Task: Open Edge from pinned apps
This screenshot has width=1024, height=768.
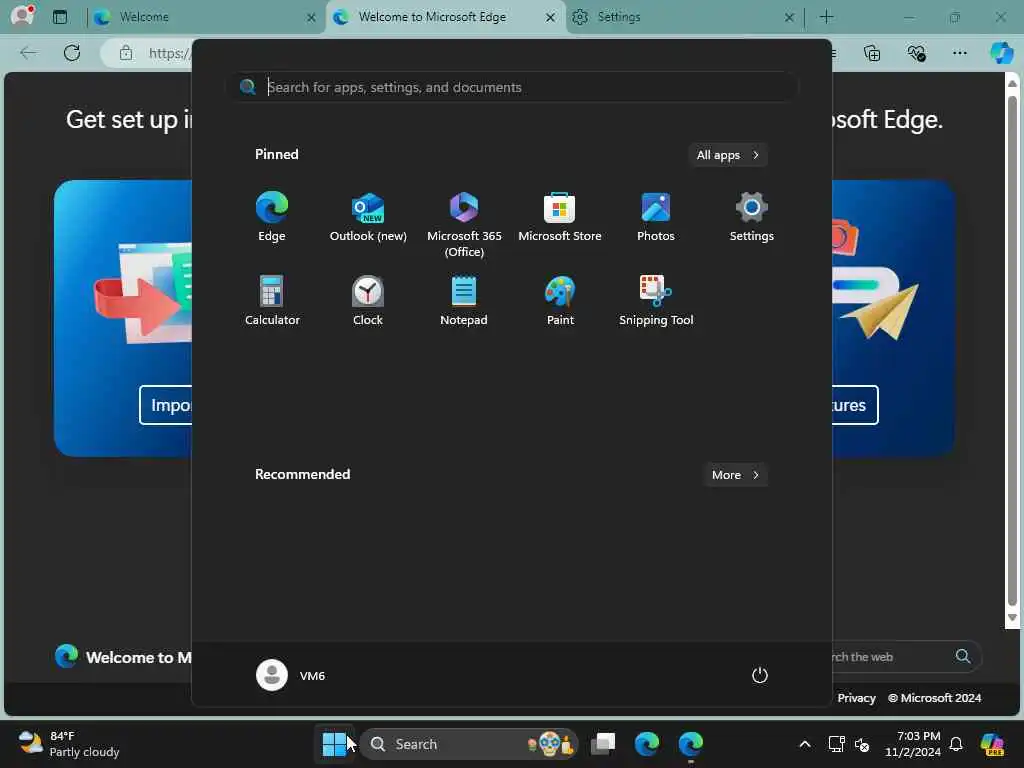Action: pyautogui.click(x=272, y=217)
